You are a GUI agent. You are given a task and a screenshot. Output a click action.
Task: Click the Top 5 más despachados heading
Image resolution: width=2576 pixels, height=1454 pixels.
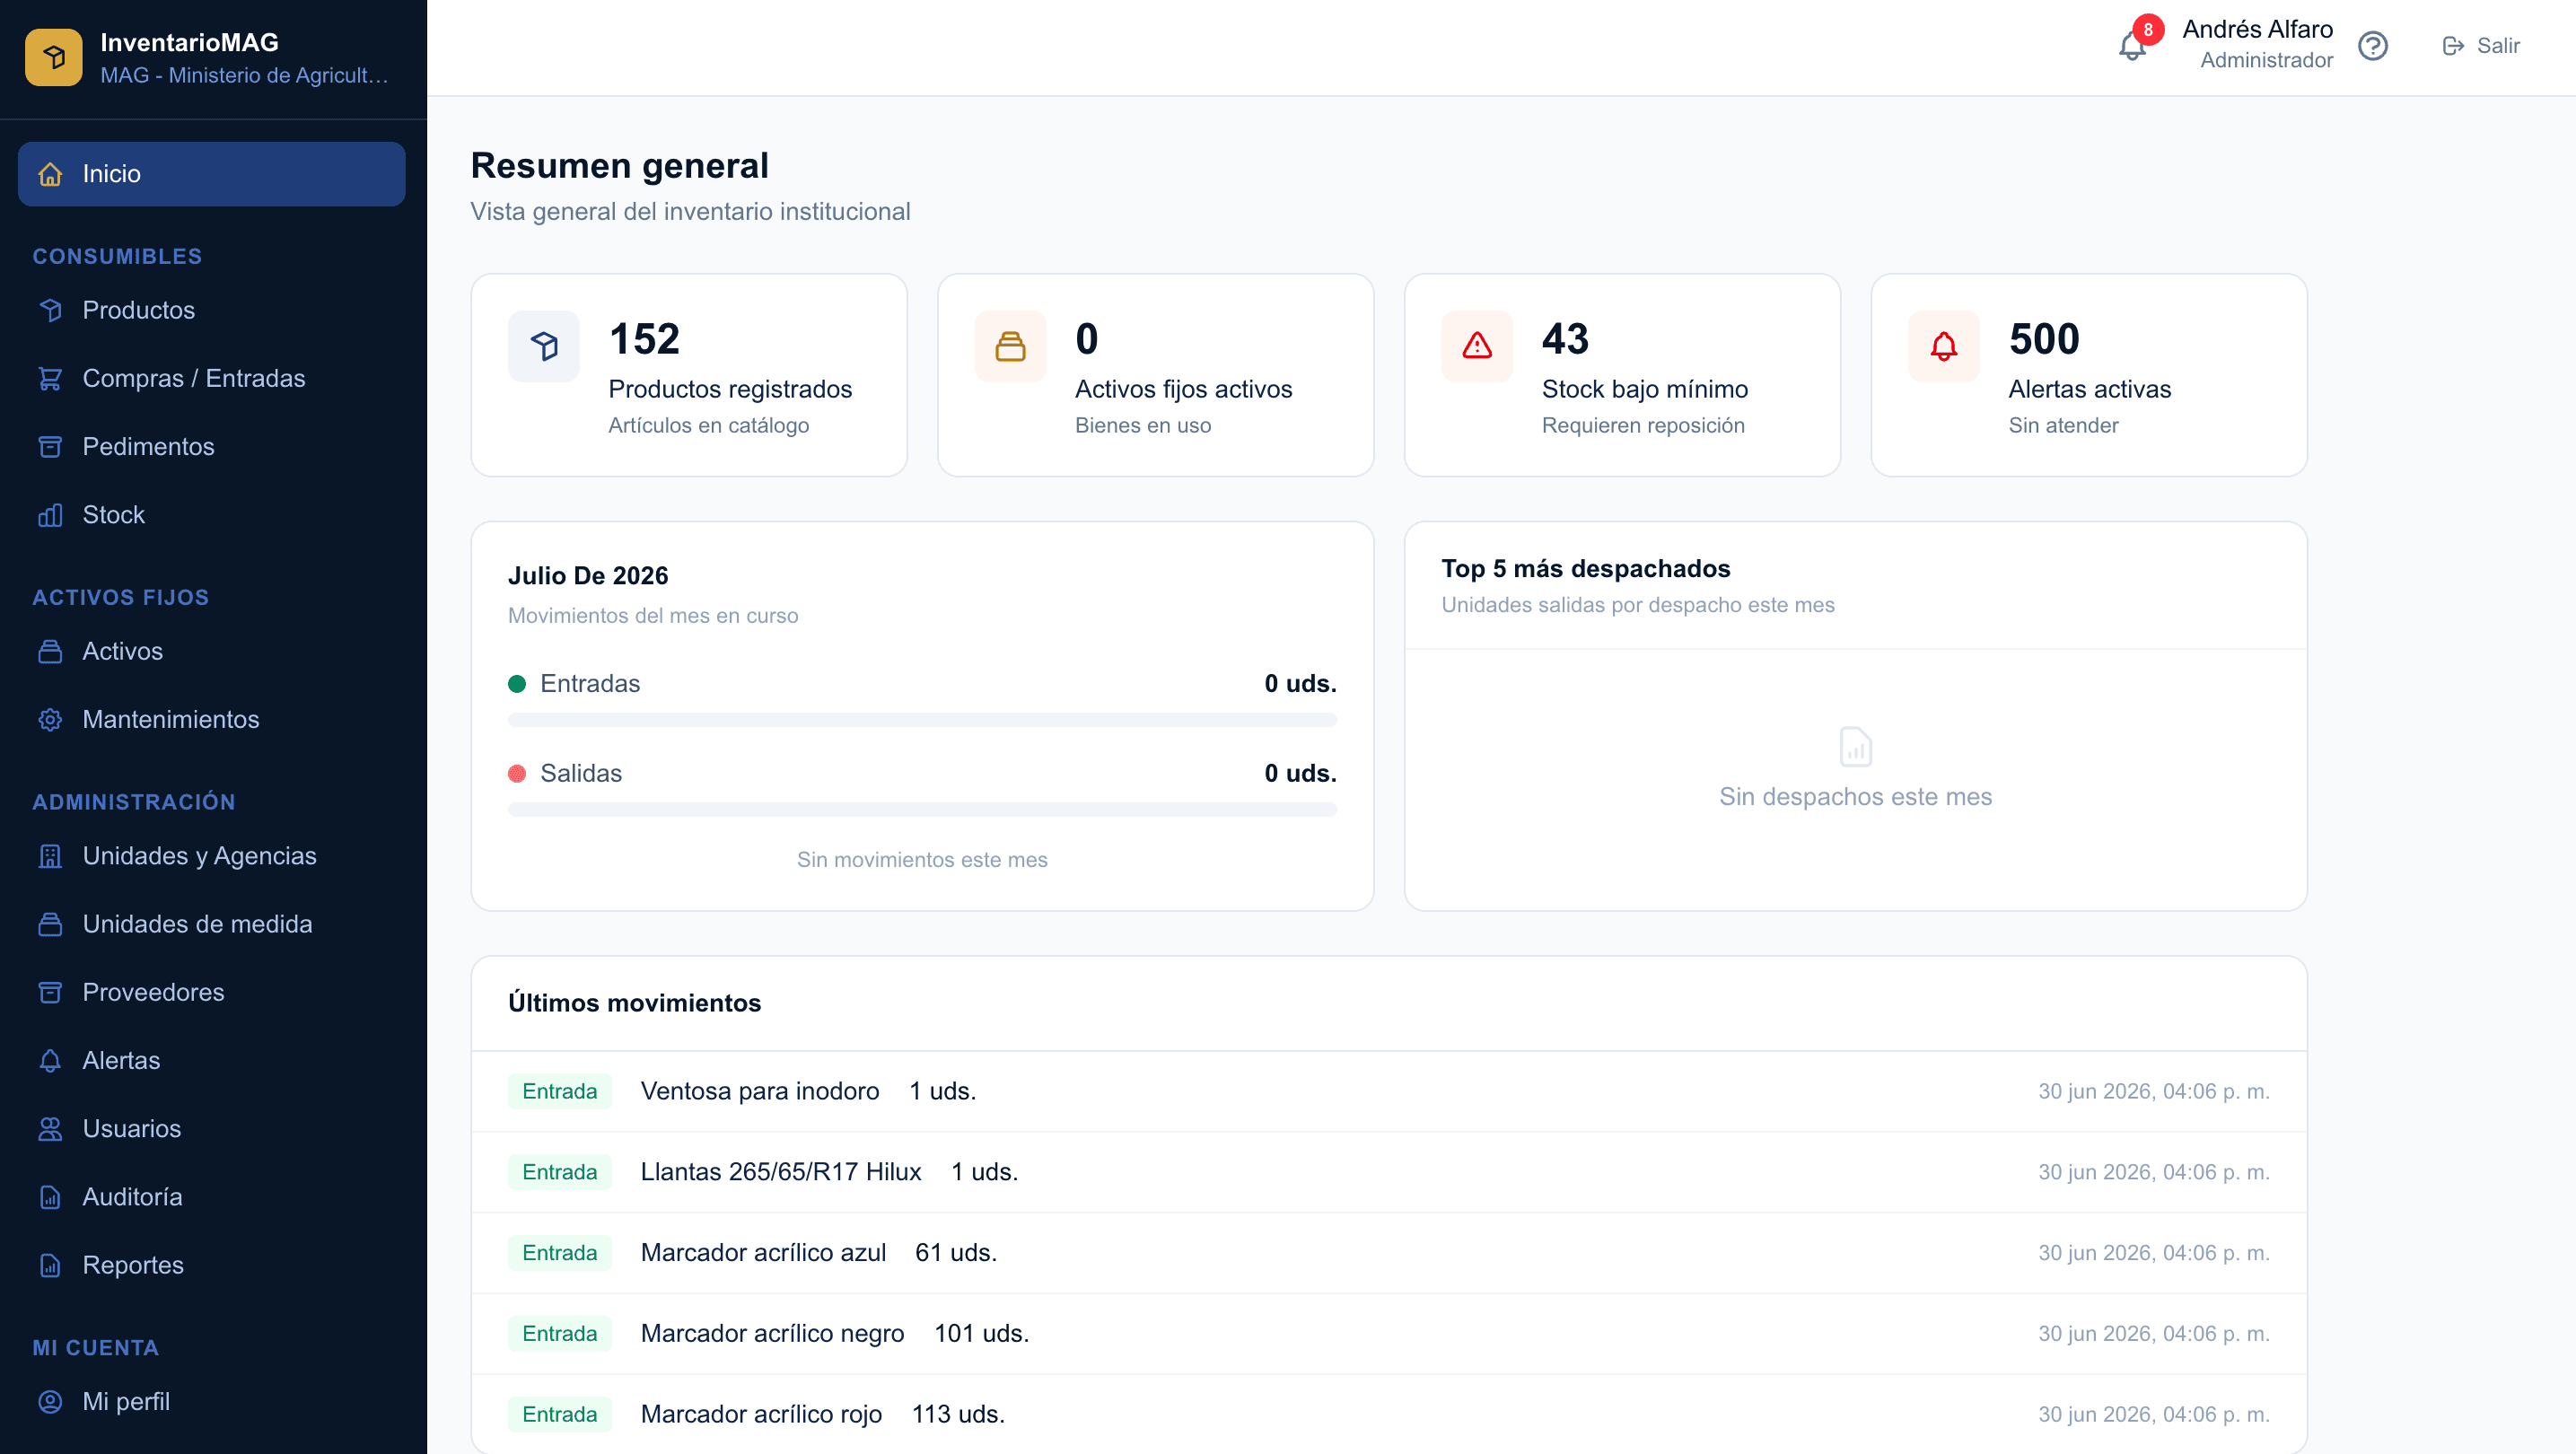(1586, 569)
